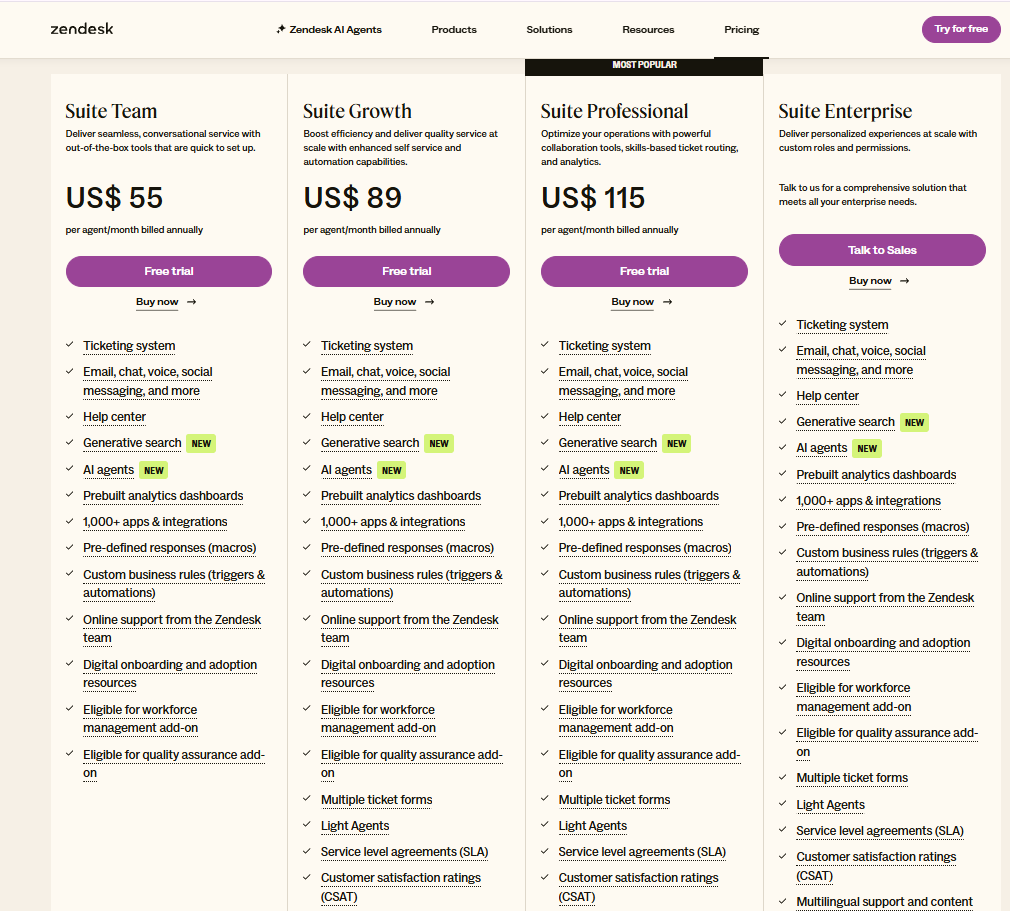Open Light Agents link under Suite Growth
The width and height of the screenshot is (1010, 911).
click(355, 826)
